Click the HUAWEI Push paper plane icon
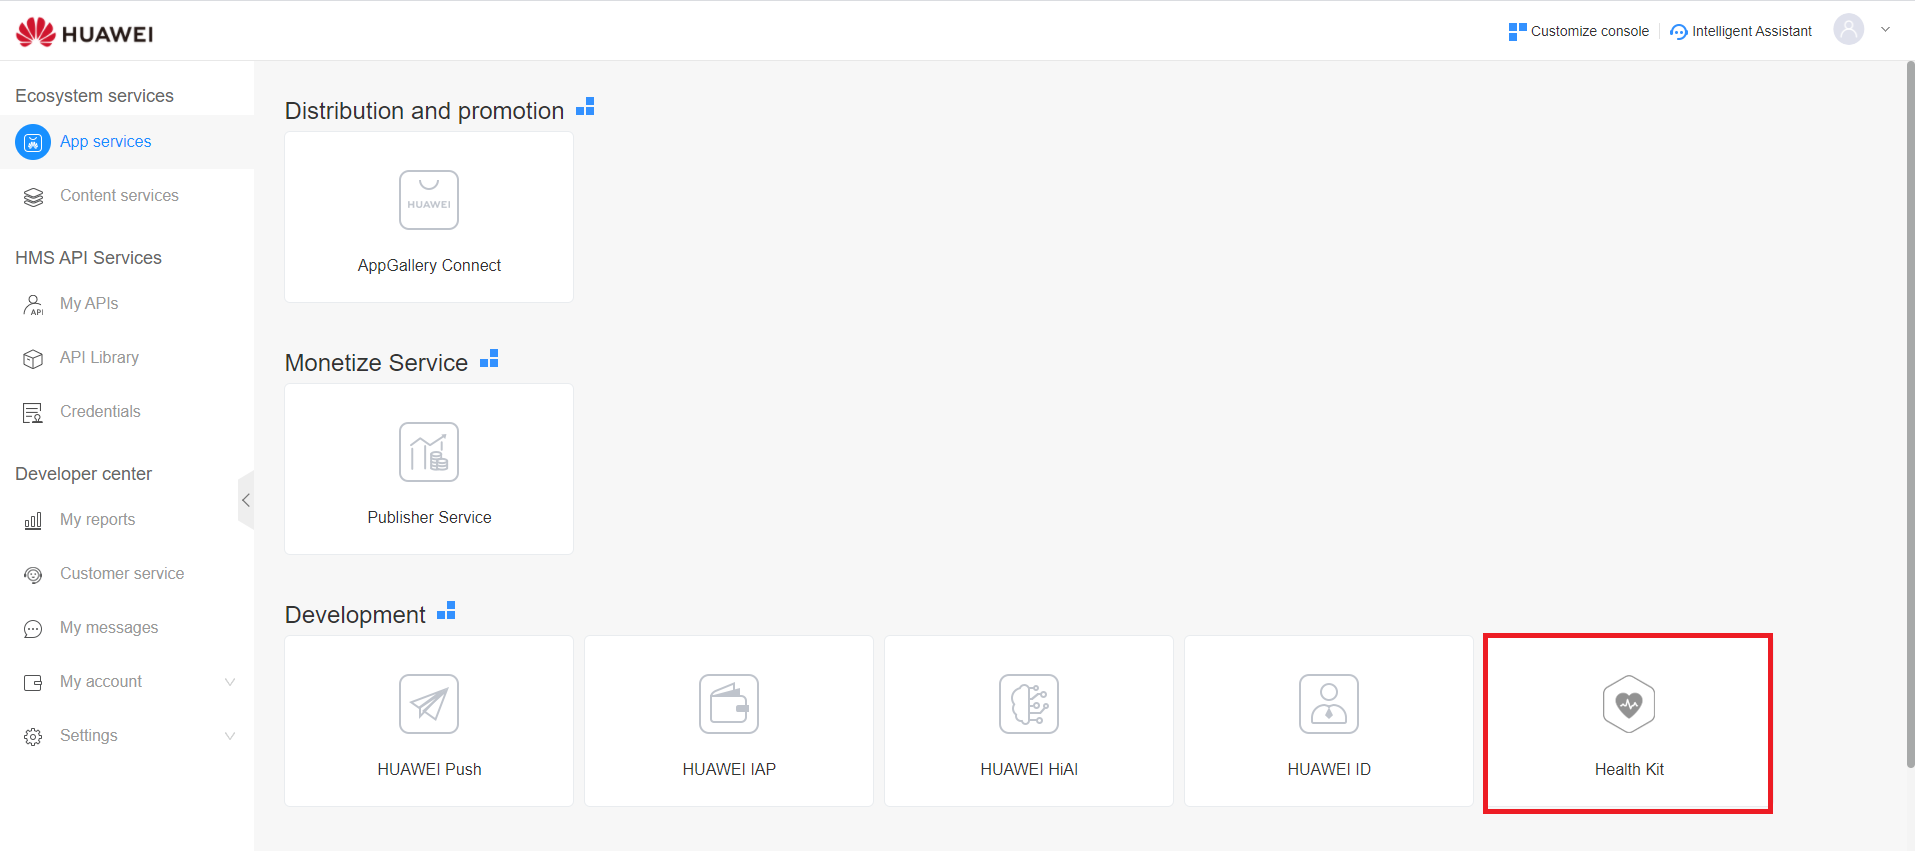 pos(429,704)
